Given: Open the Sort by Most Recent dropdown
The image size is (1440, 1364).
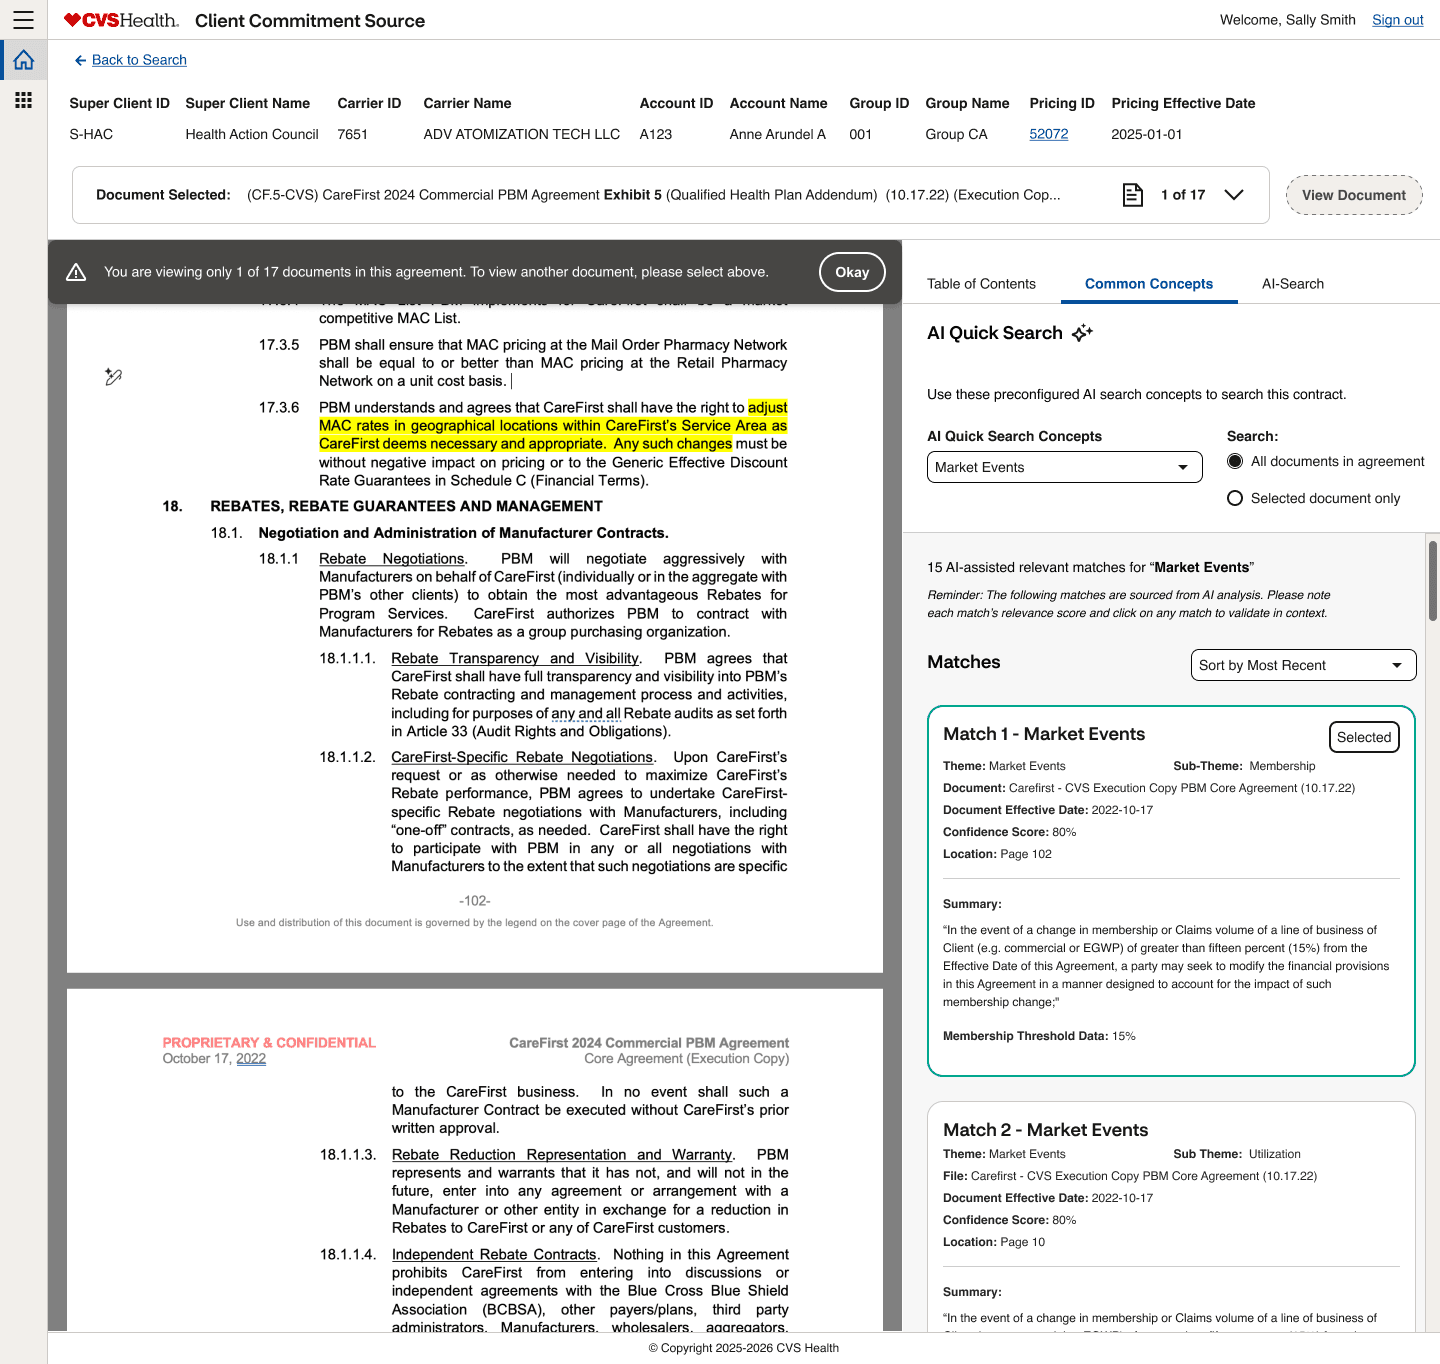Looking at the screenshot, I should coord(1303,665).
